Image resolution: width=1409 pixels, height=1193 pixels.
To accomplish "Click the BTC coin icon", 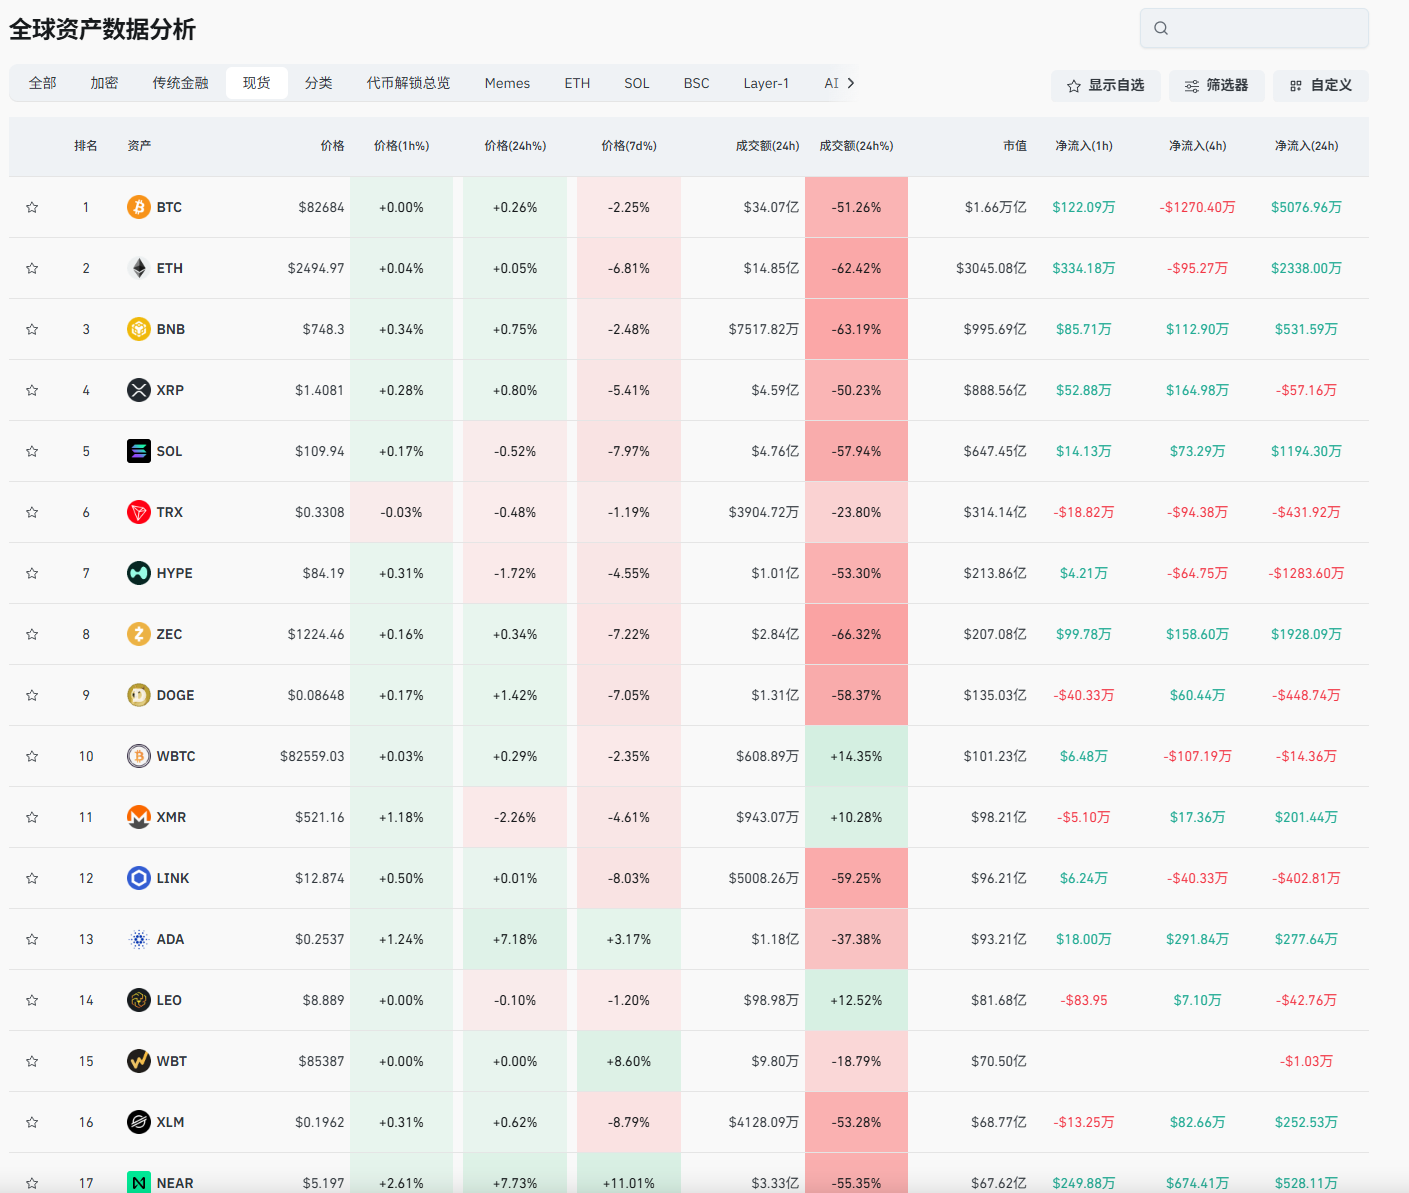I will [x=139, y=207].
